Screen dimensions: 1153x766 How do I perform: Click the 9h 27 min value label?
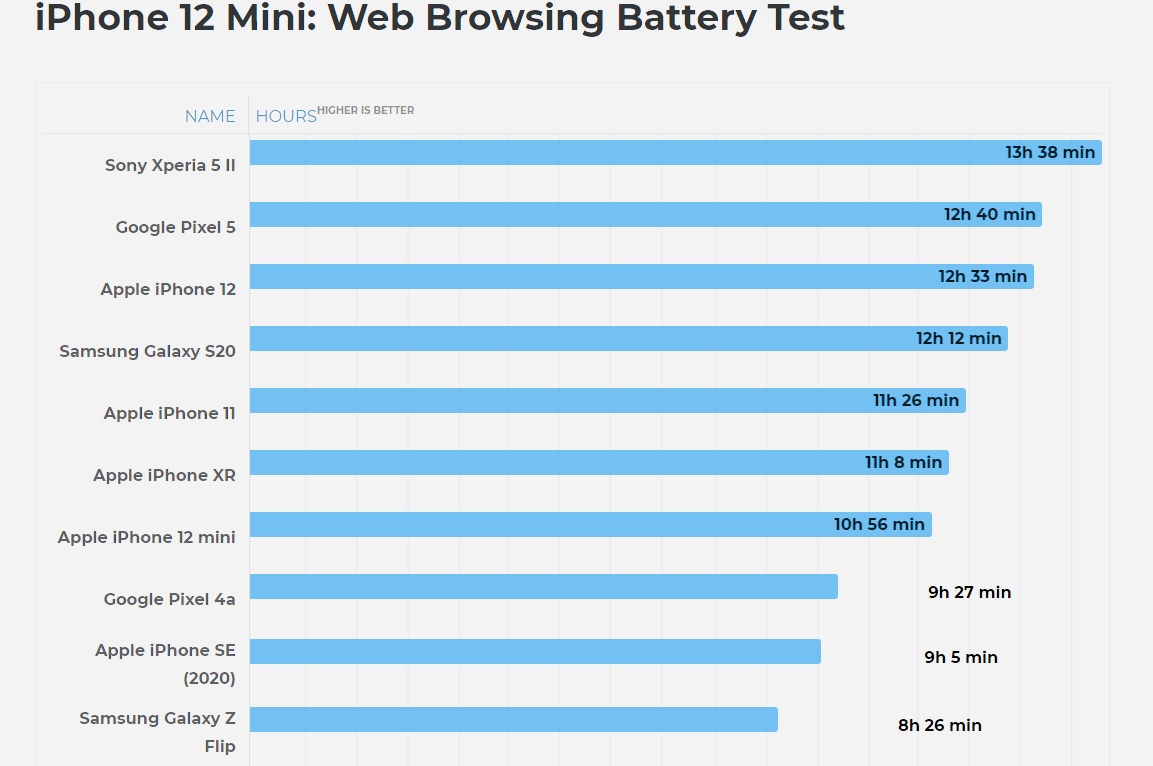pyautogui.click(x=969, y=592)
